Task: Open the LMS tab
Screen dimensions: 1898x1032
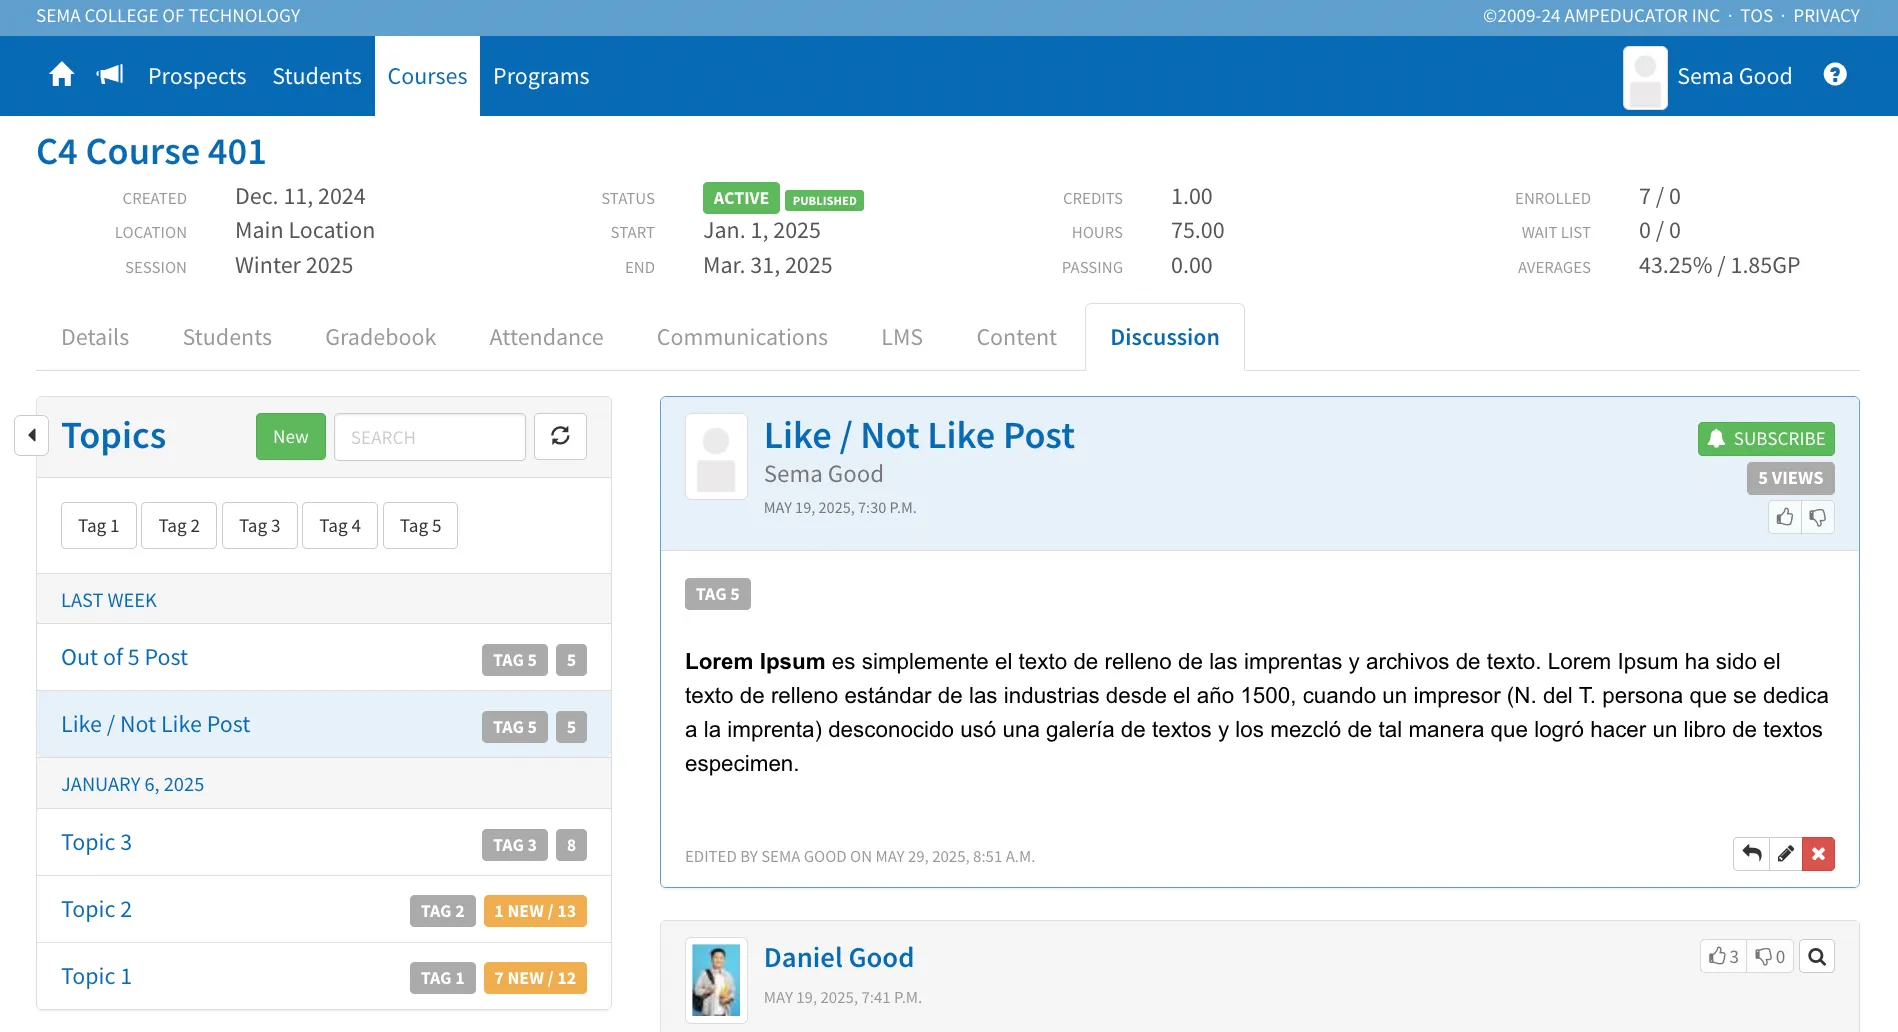Action: [x=902, y=337]
